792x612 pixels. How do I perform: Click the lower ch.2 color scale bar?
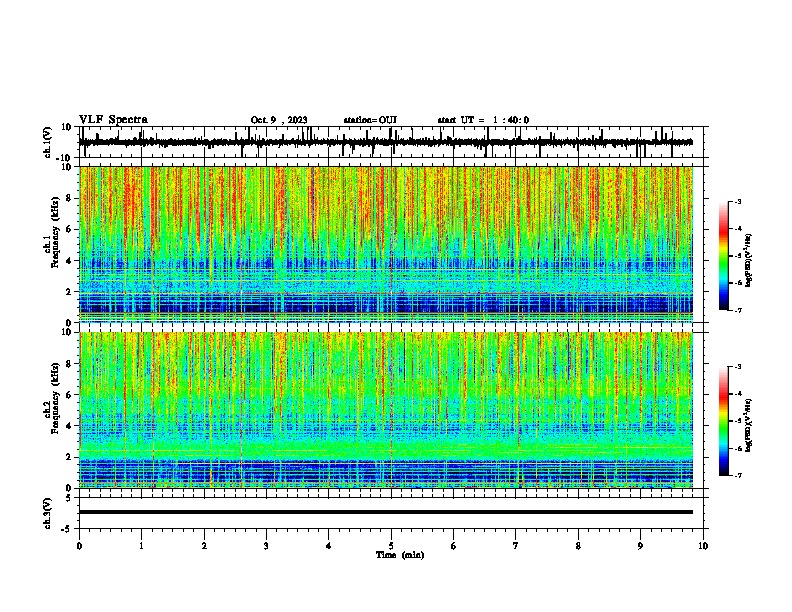(724, 421)
